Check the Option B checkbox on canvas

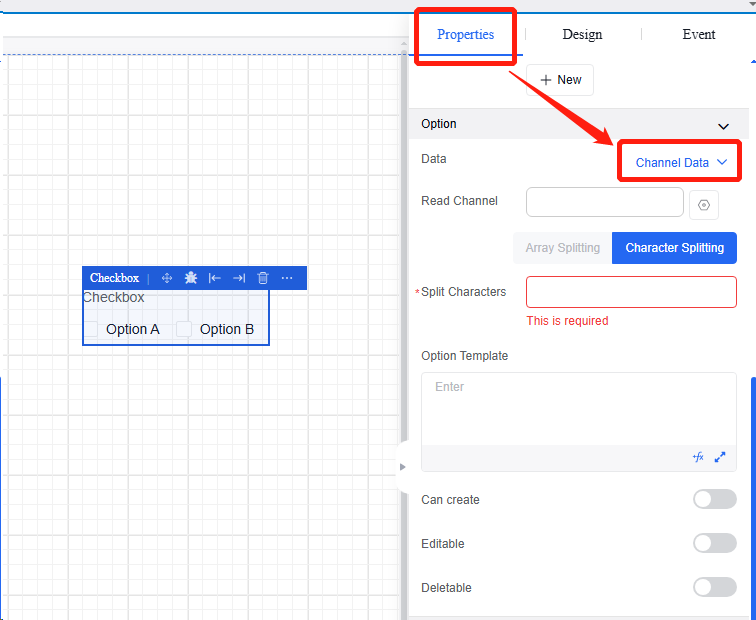point(184,329)
